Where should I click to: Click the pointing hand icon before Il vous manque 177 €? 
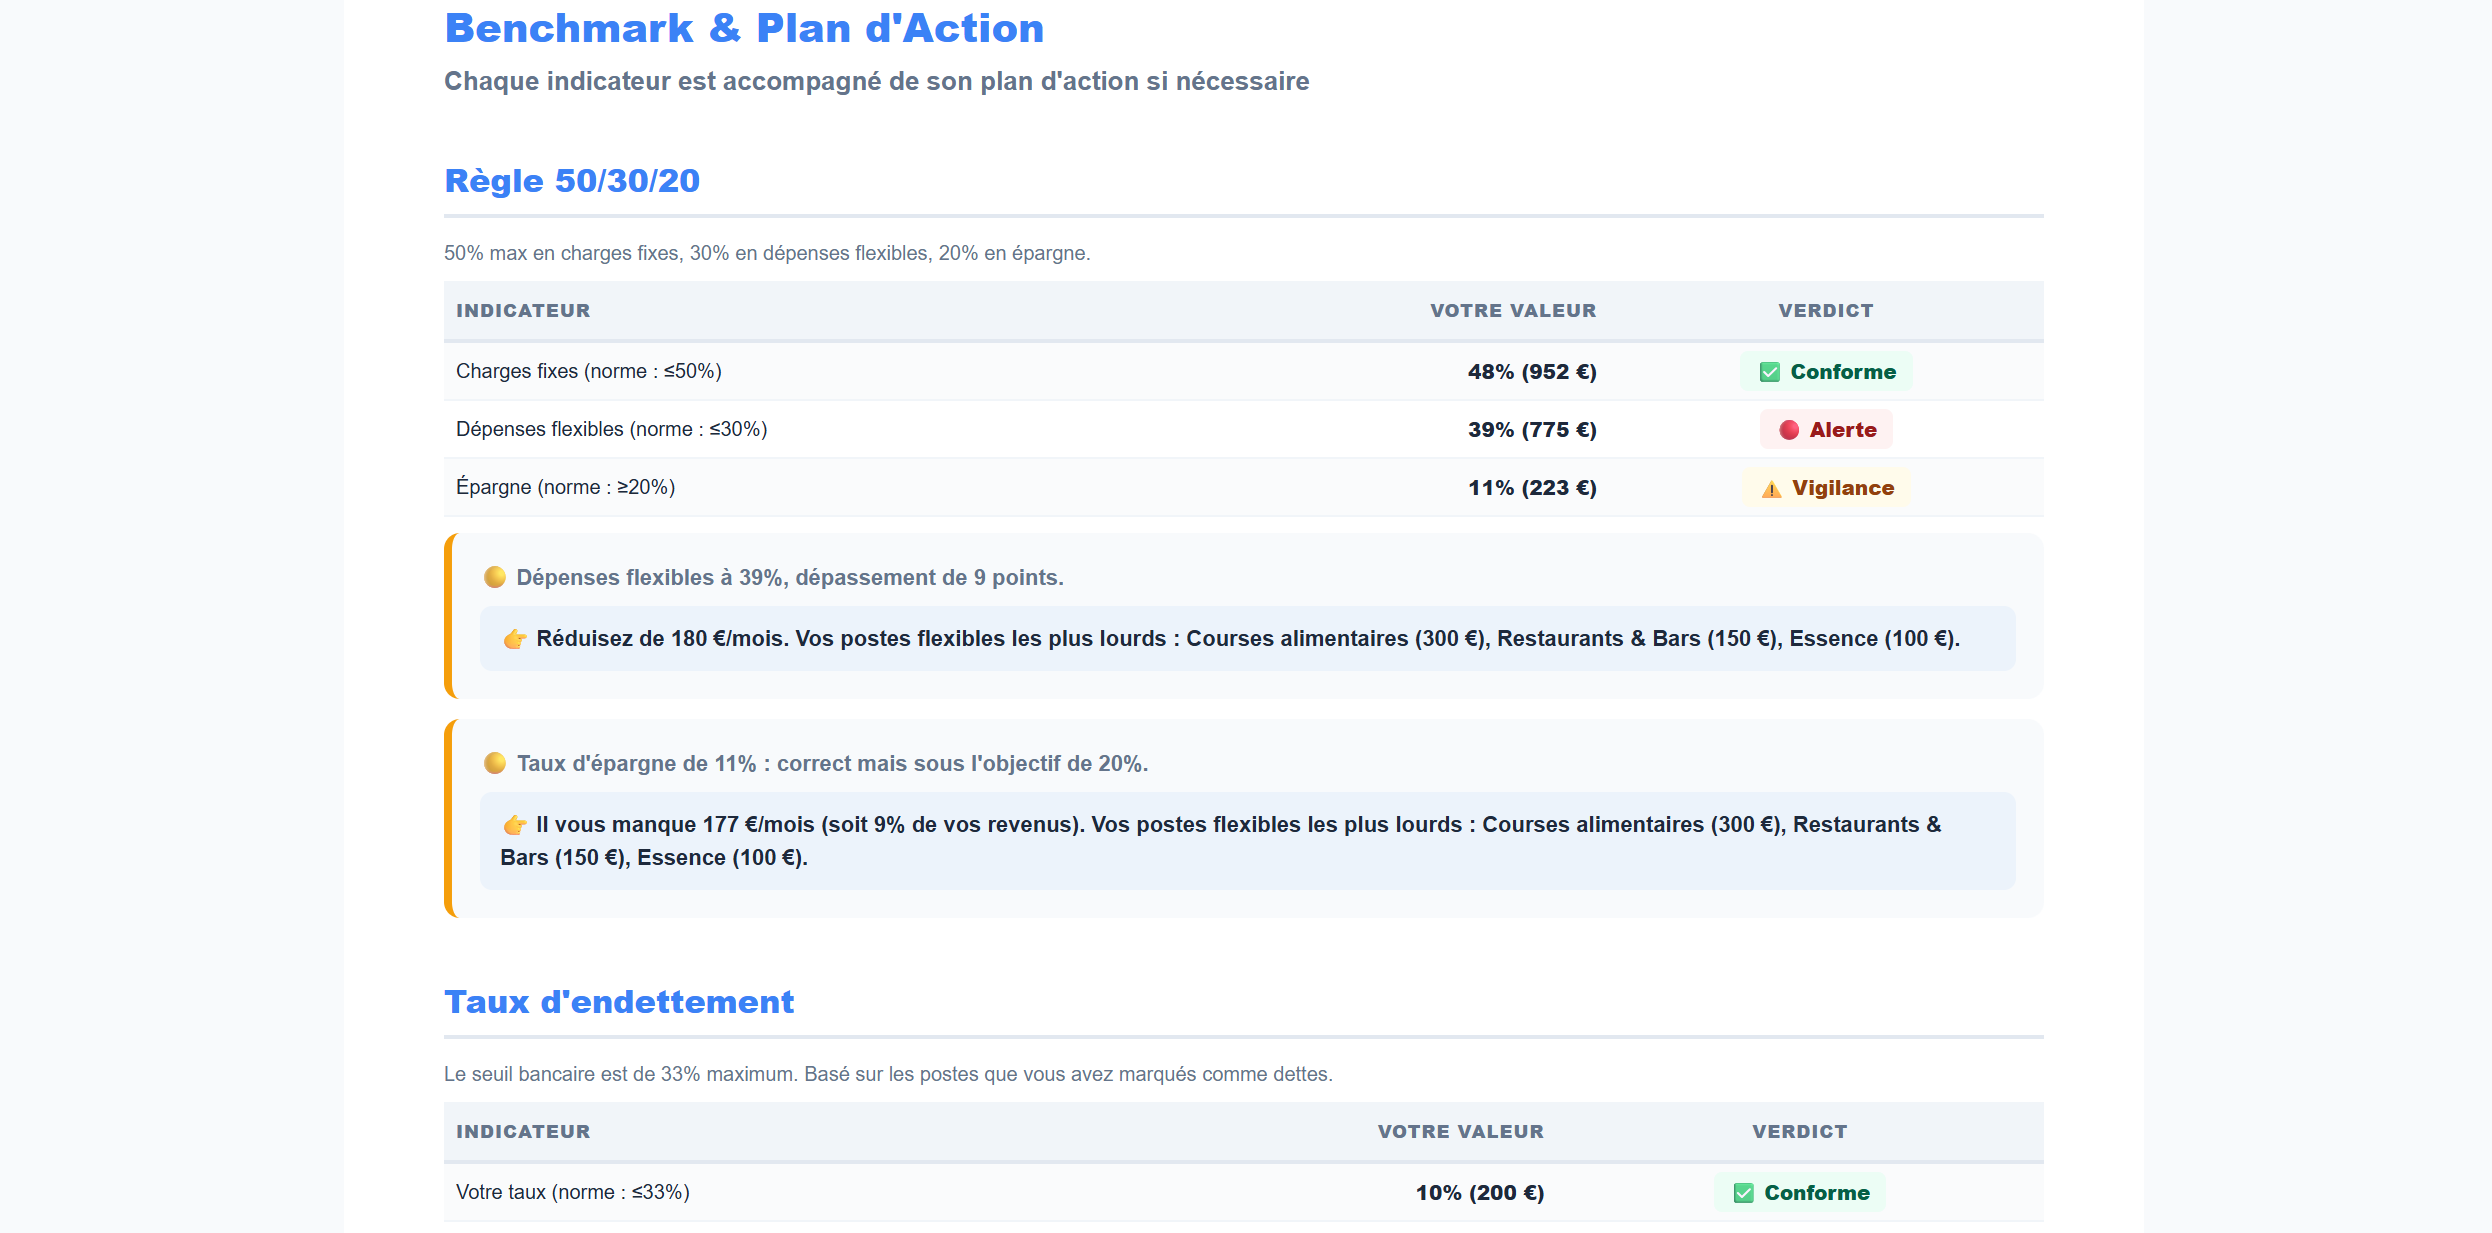514,825
